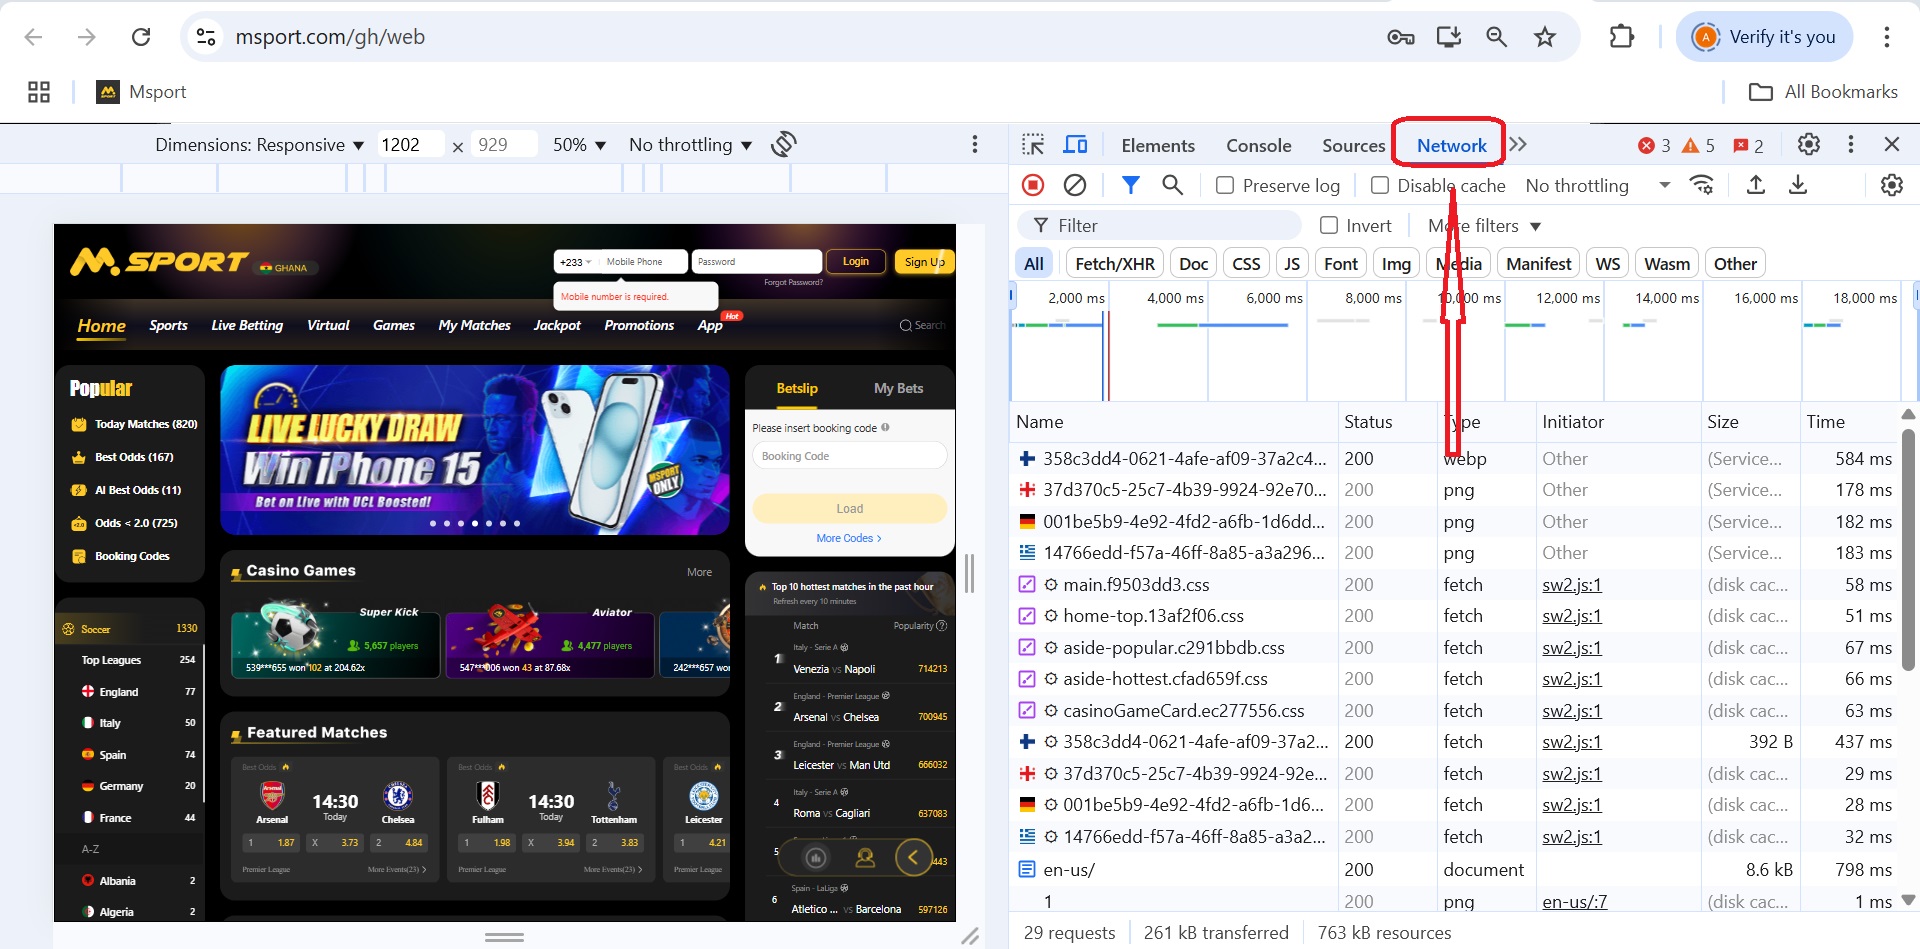Viewport: 1920px width, 949px height.
Task: Open the Dimensions Responsive dropdown
Action: click(x=259, y=145)
